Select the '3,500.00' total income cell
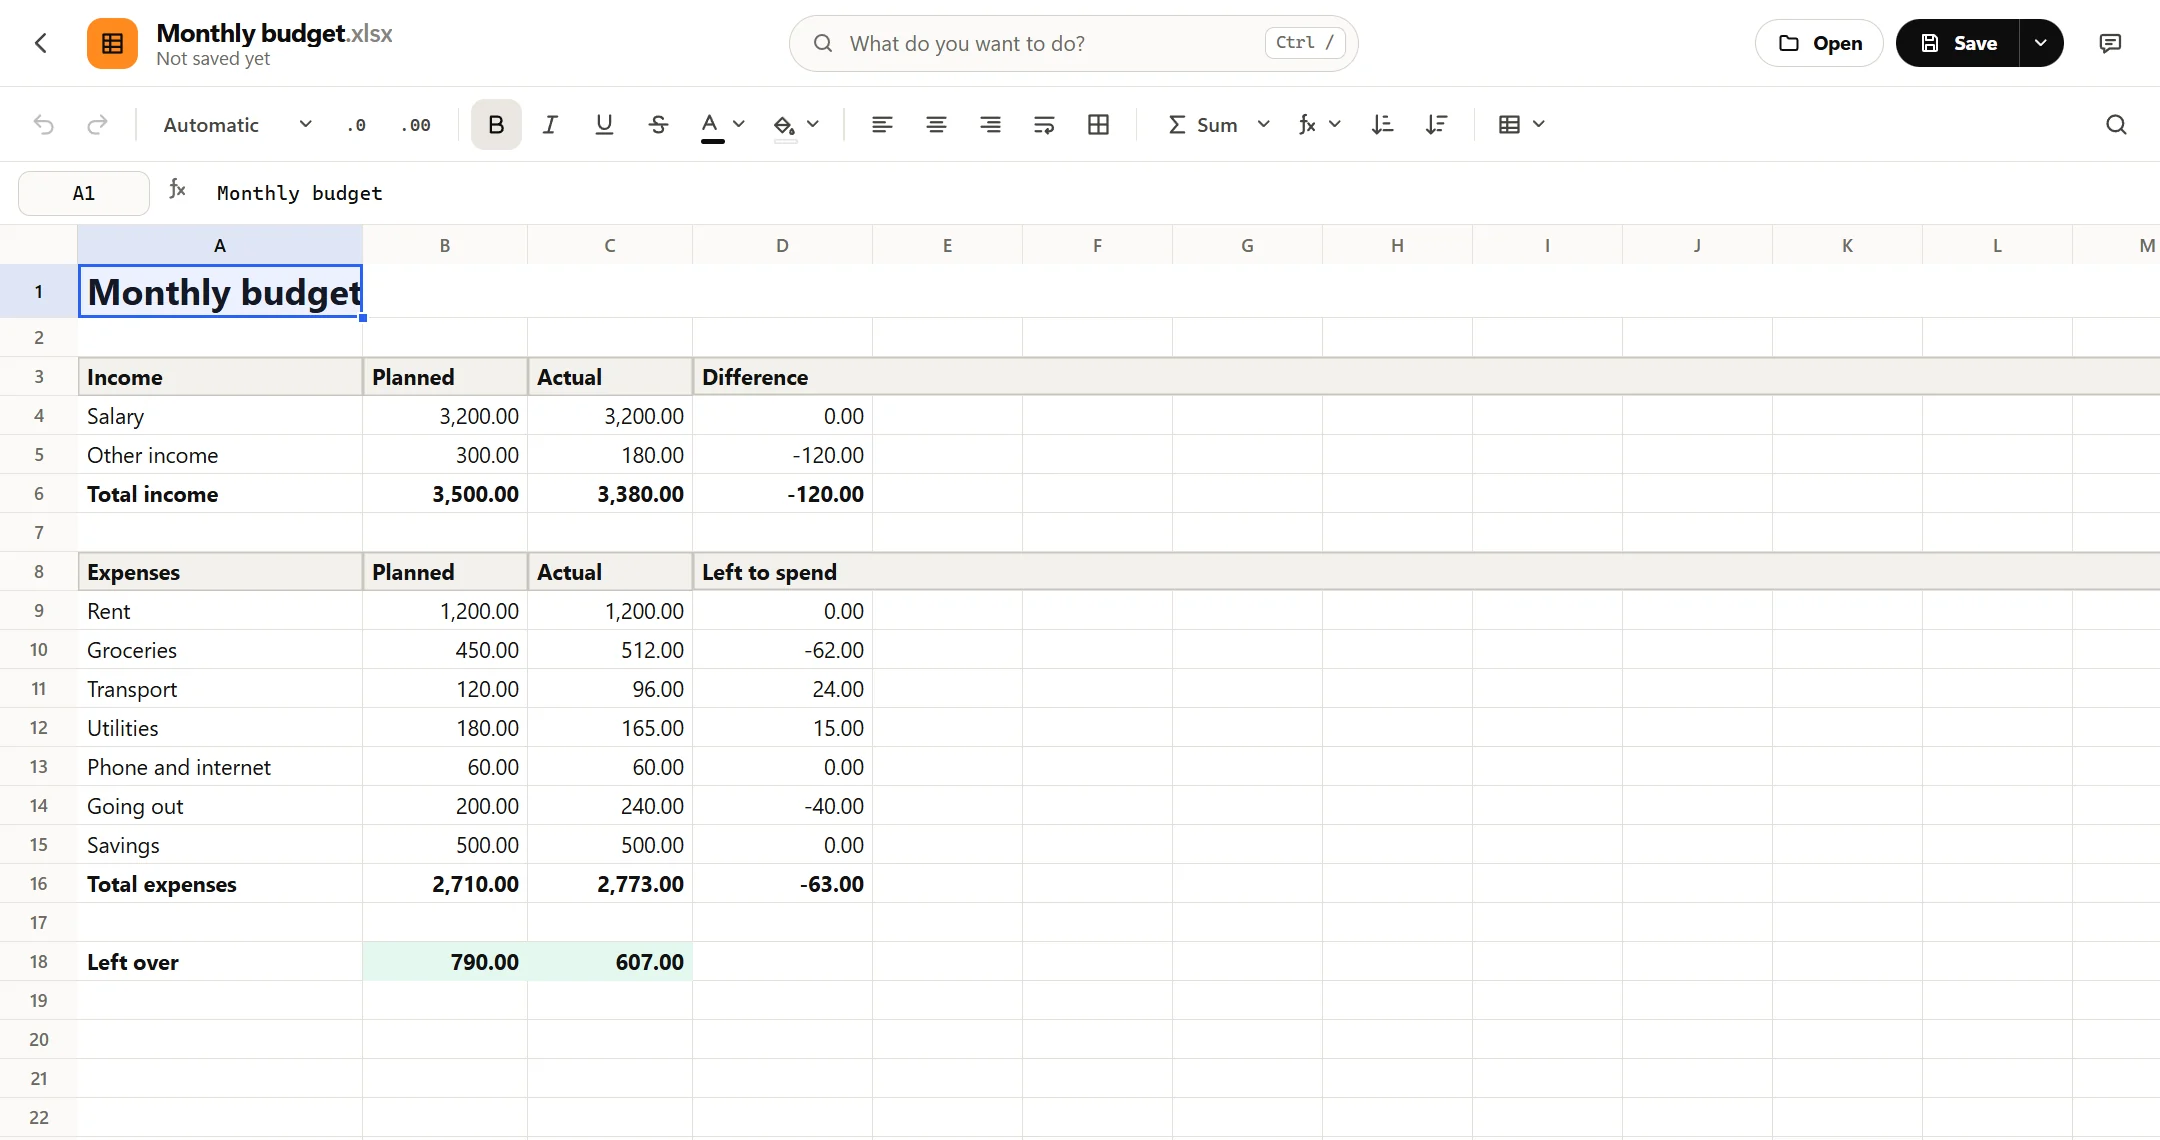 [445, 494]
